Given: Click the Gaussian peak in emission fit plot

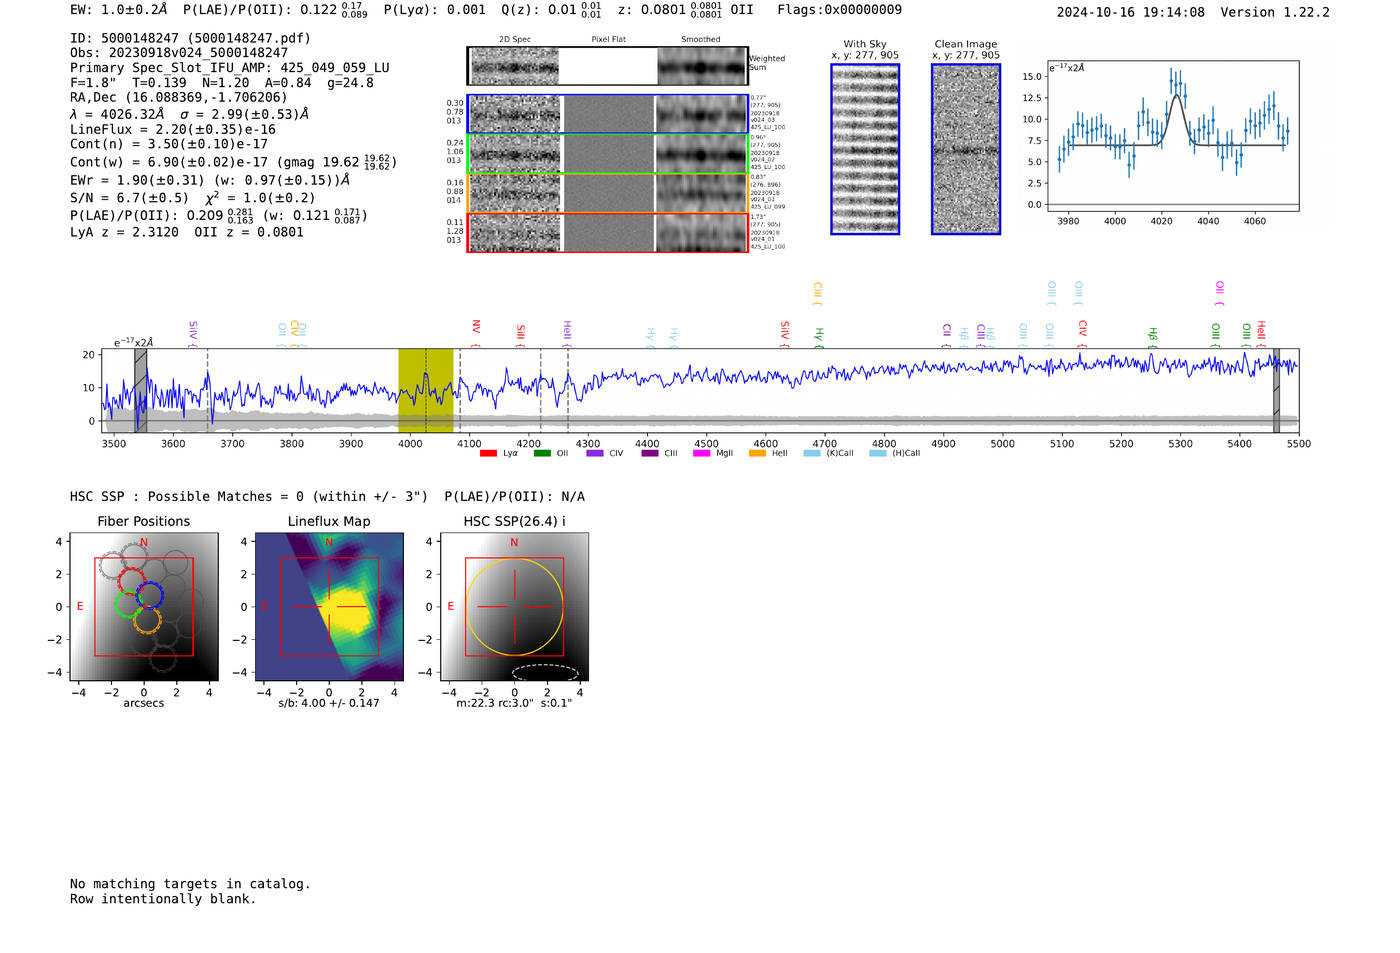Looking at the screenshot, I should tap(1177, 96).
